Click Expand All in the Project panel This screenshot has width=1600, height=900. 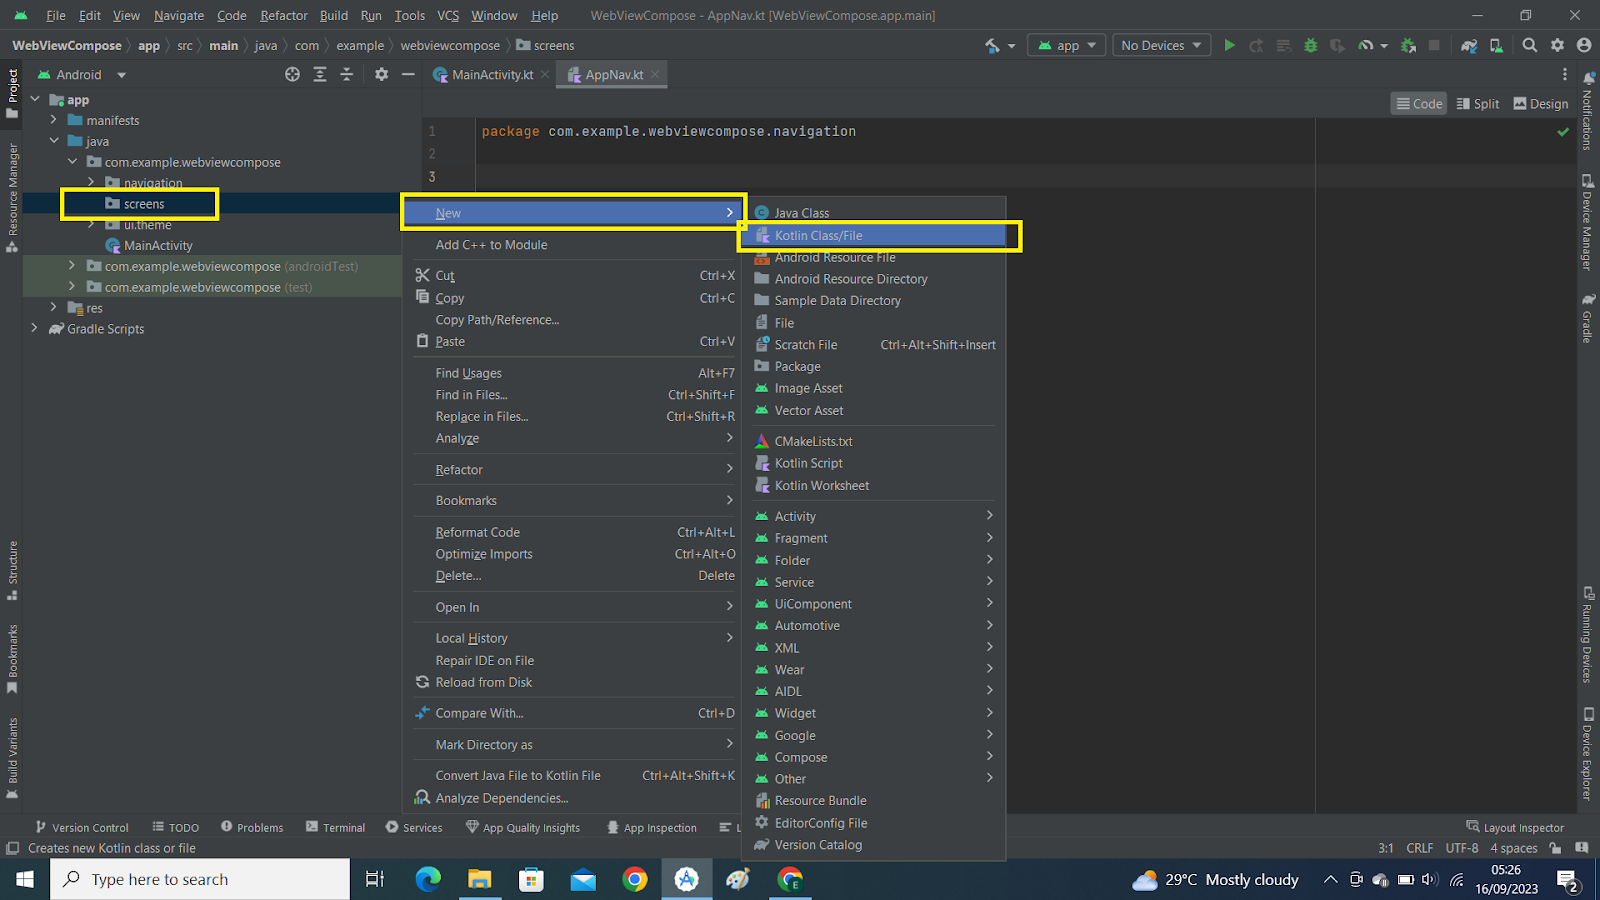click(x=320, y=74)
